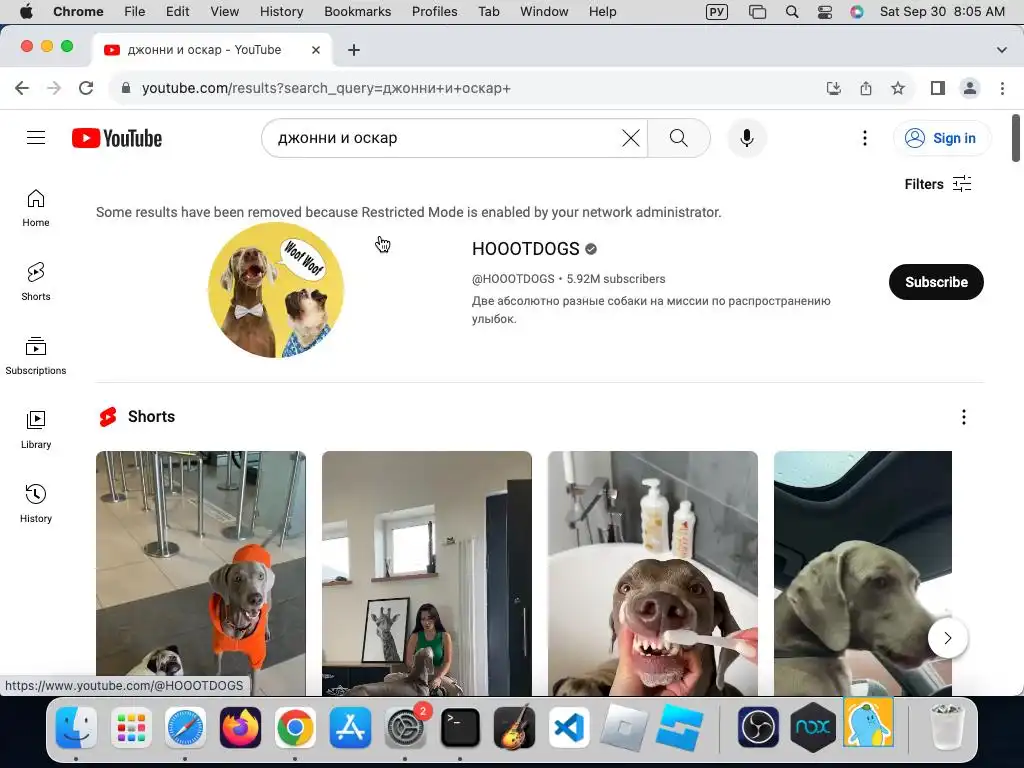
Task: Open the Filters panel
Action: pyautogui.click(x=938, y=184)
